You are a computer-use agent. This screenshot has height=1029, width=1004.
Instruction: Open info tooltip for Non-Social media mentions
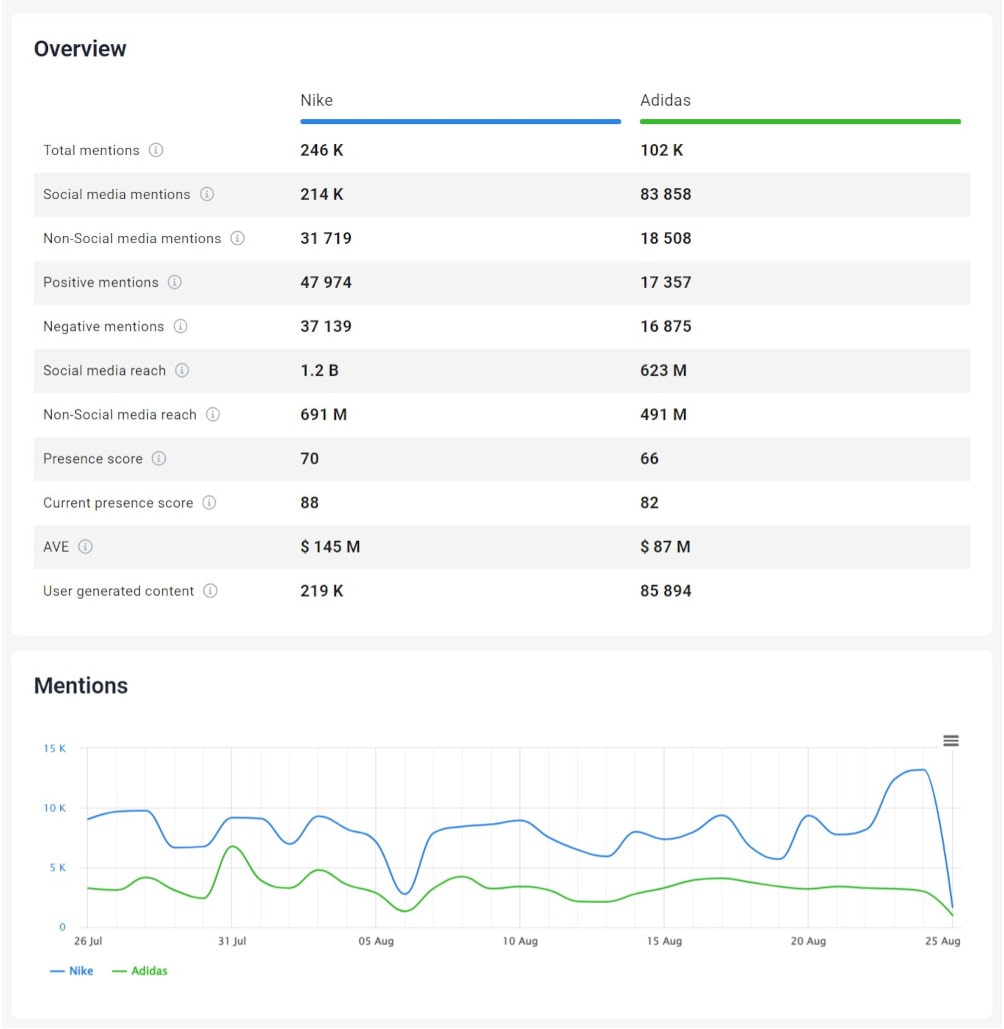(x=238, y=238)
